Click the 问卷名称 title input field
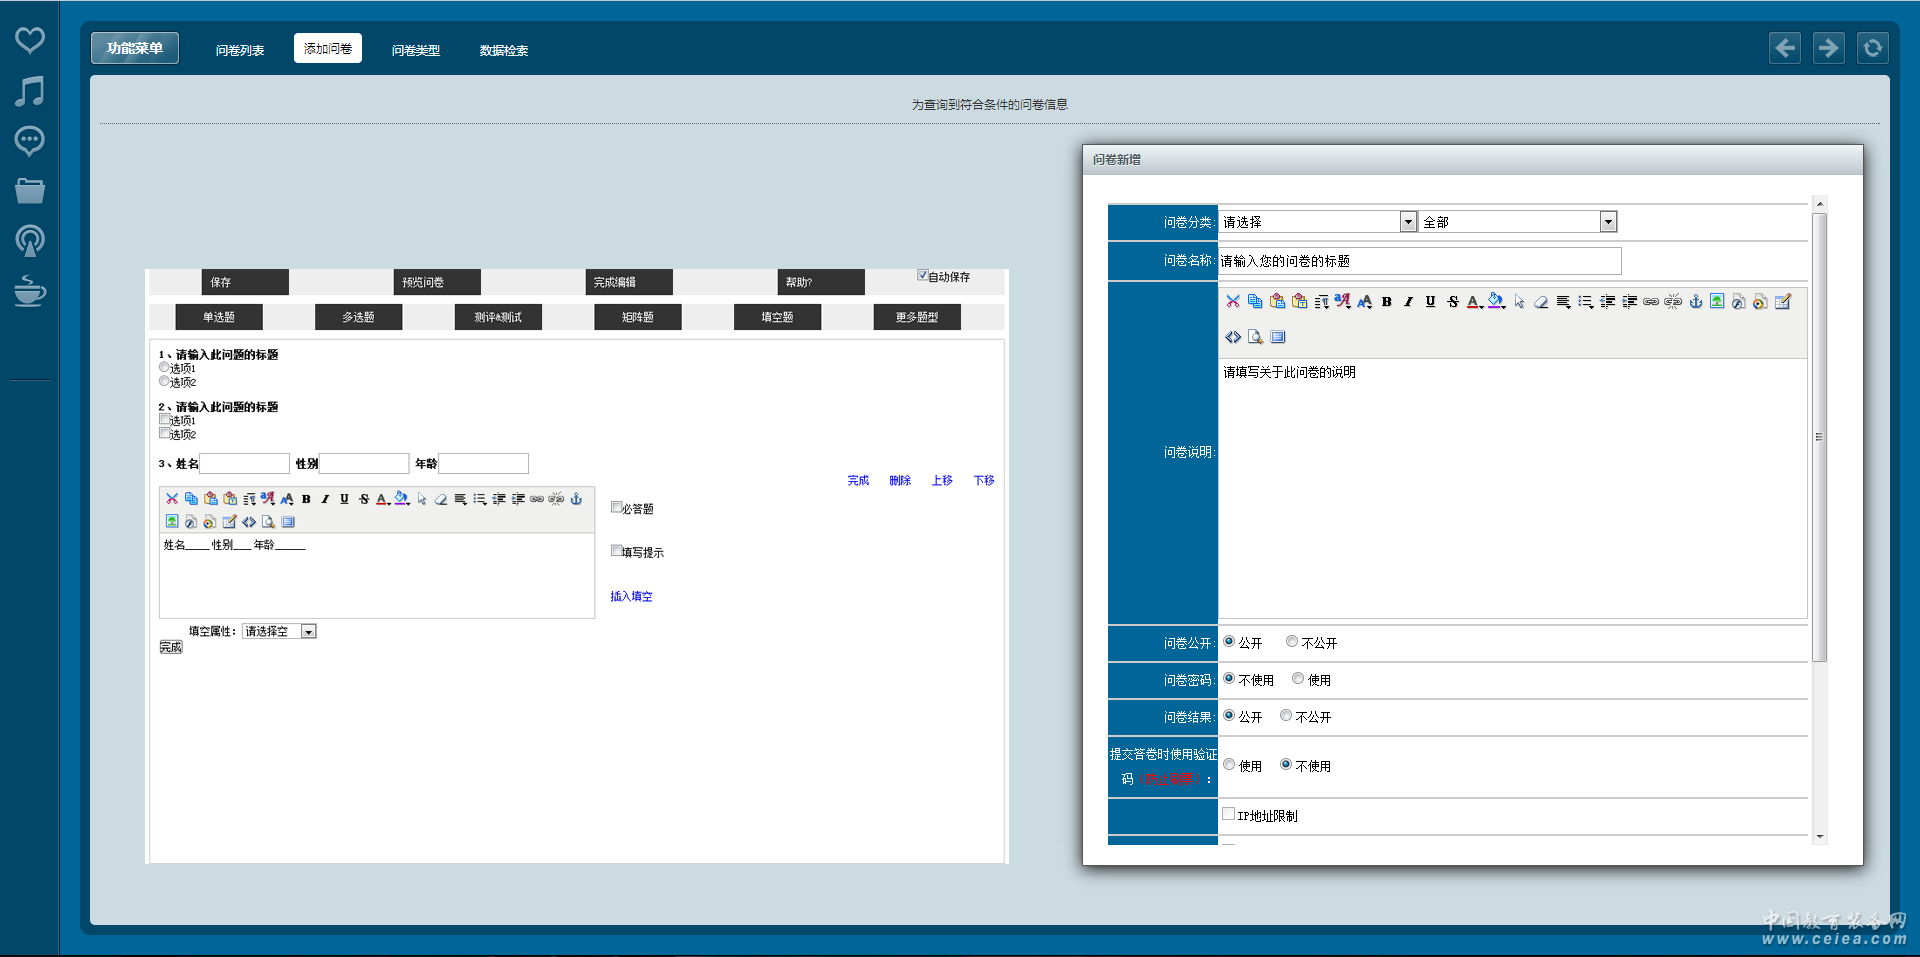 1419,261
